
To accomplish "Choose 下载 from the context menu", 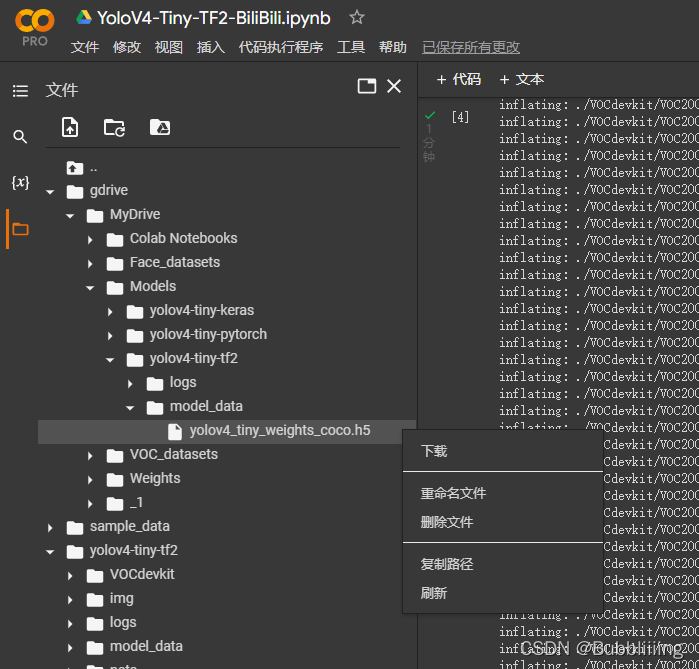I will pos(503,451).
